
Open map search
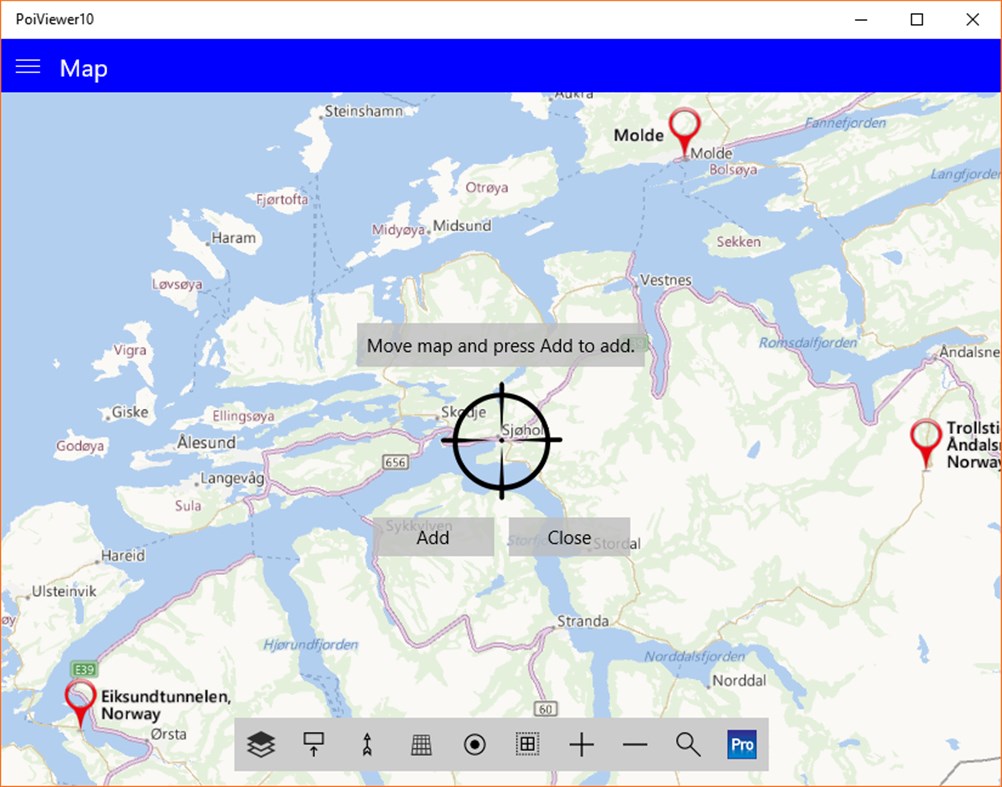click(x=687, y=744)
